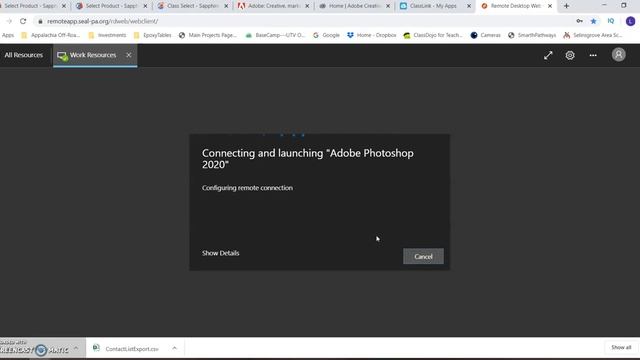Close the Work Resources tab

click(129, 55)
